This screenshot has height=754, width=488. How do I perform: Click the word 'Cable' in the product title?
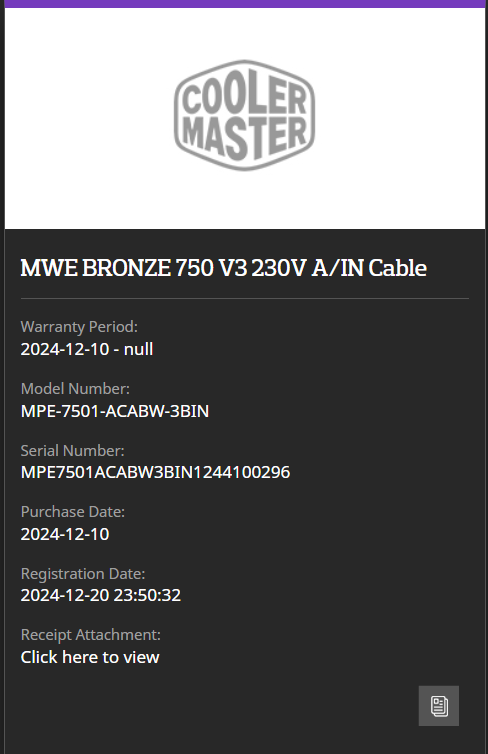[x=398, y=268]
